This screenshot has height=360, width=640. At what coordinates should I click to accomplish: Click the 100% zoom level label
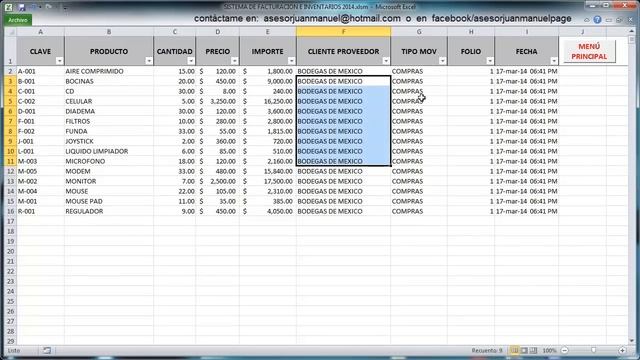click(549, 351)
